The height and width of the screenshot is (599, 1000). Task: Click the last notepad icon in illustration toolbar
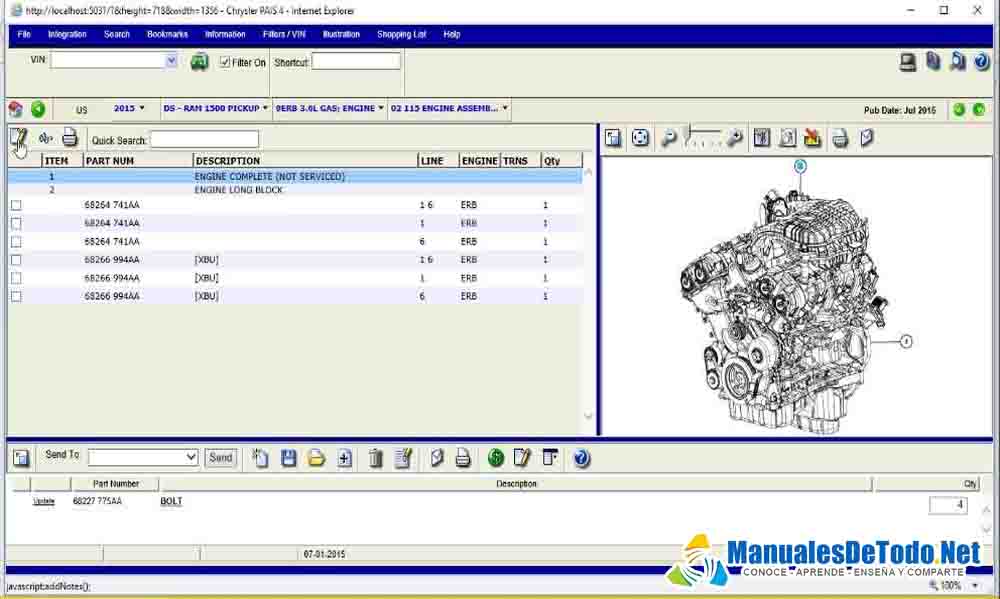[867, 138]
